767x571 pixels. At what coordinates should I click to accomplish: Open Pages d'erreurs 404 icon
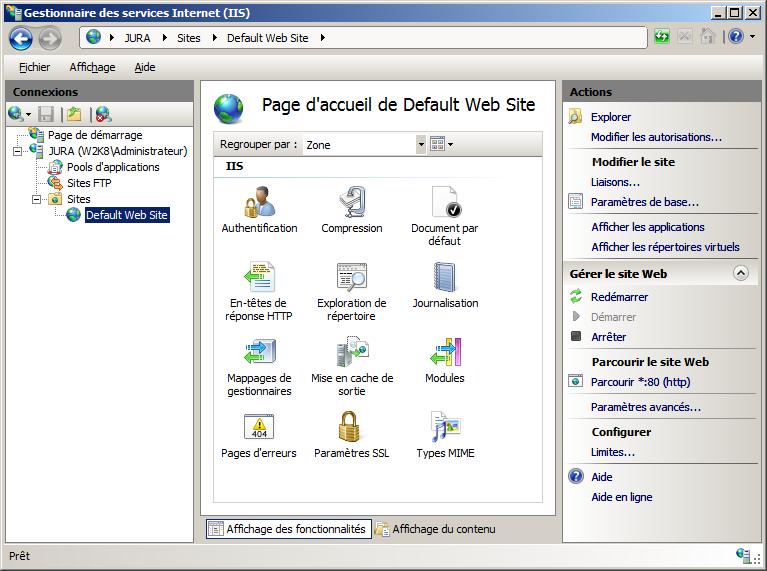[x=259, y=428]
